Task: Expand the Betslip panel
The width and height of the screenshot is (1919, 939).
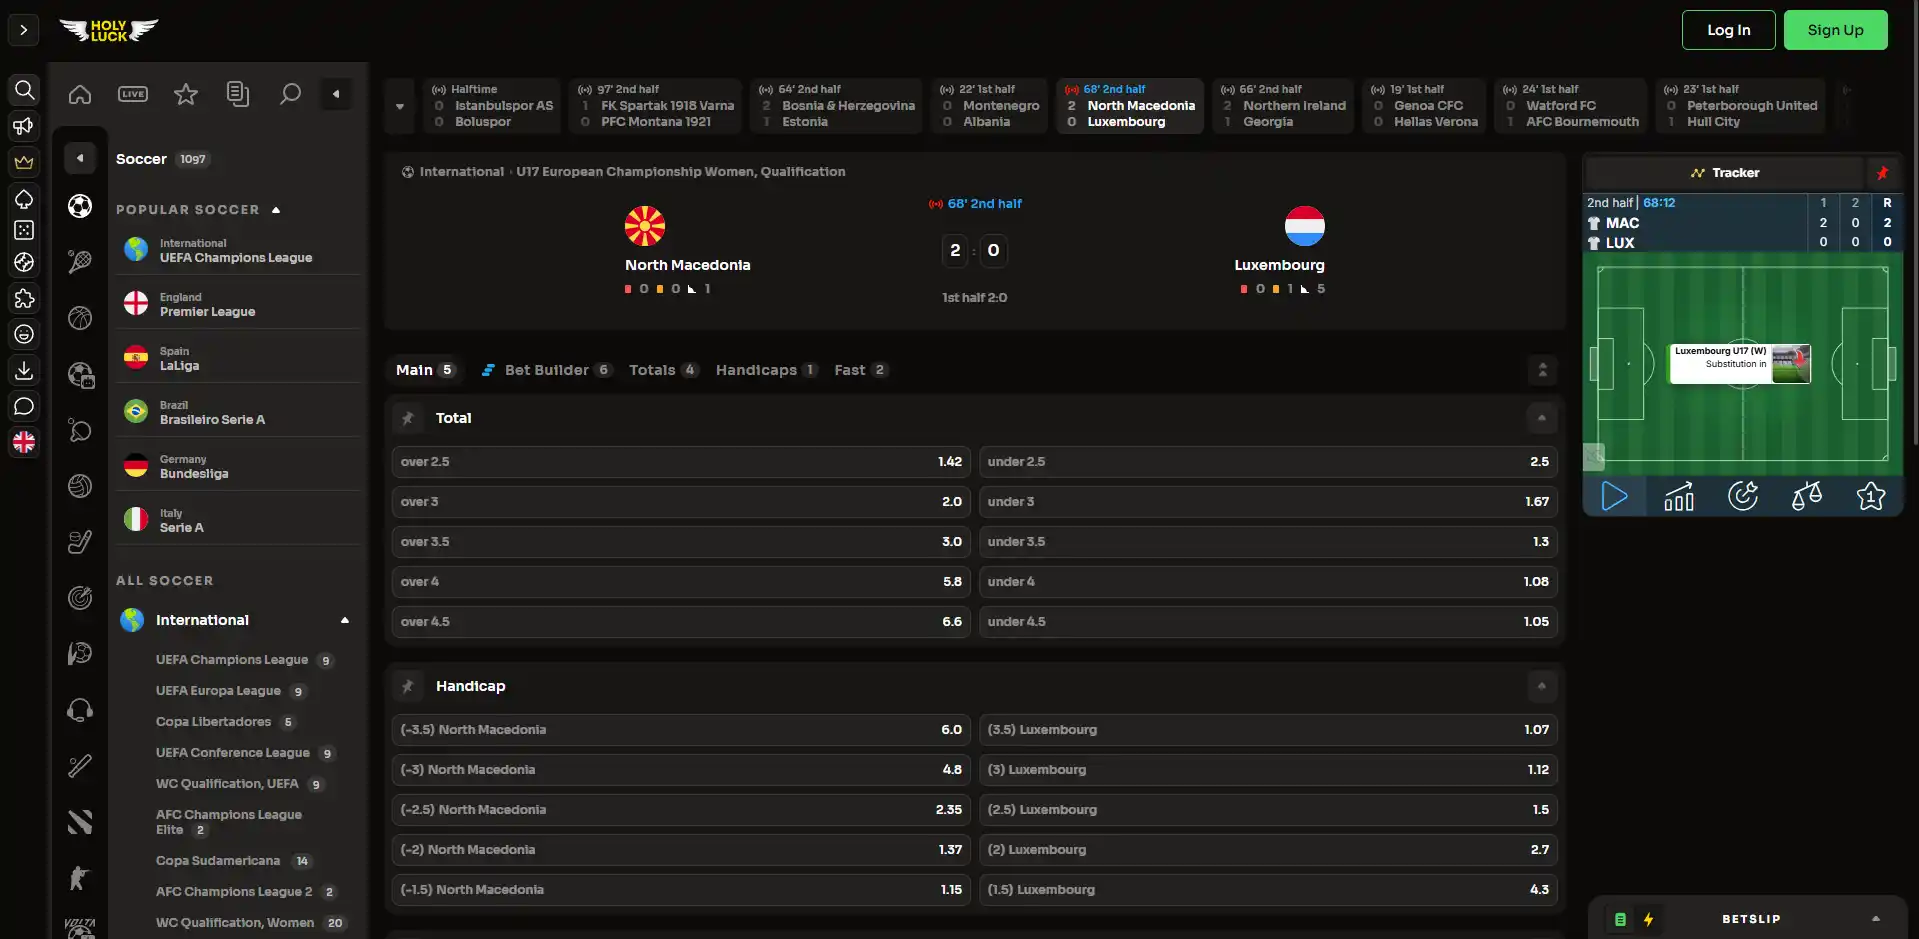Action: click(x=1876, y=919)
